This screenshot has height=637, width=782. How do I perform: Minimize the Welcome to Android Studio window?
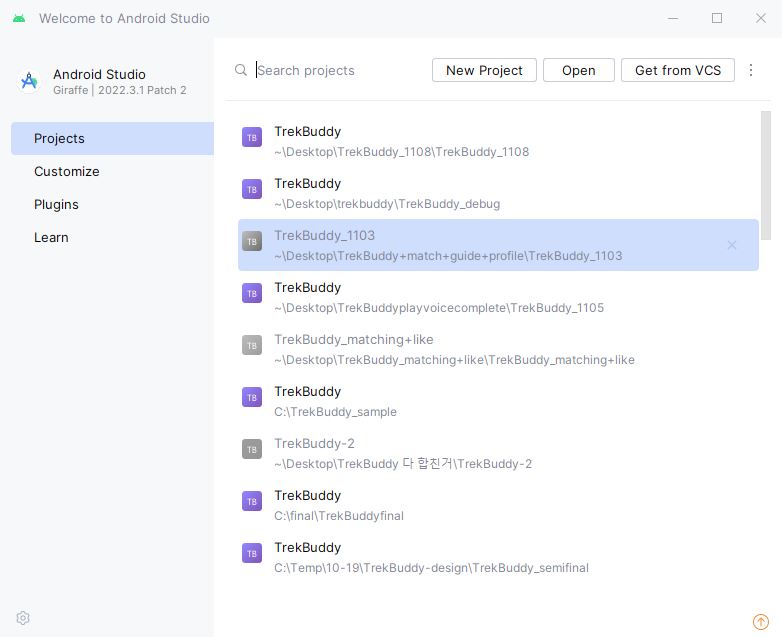pyautogui.click(x=673, y=18)
